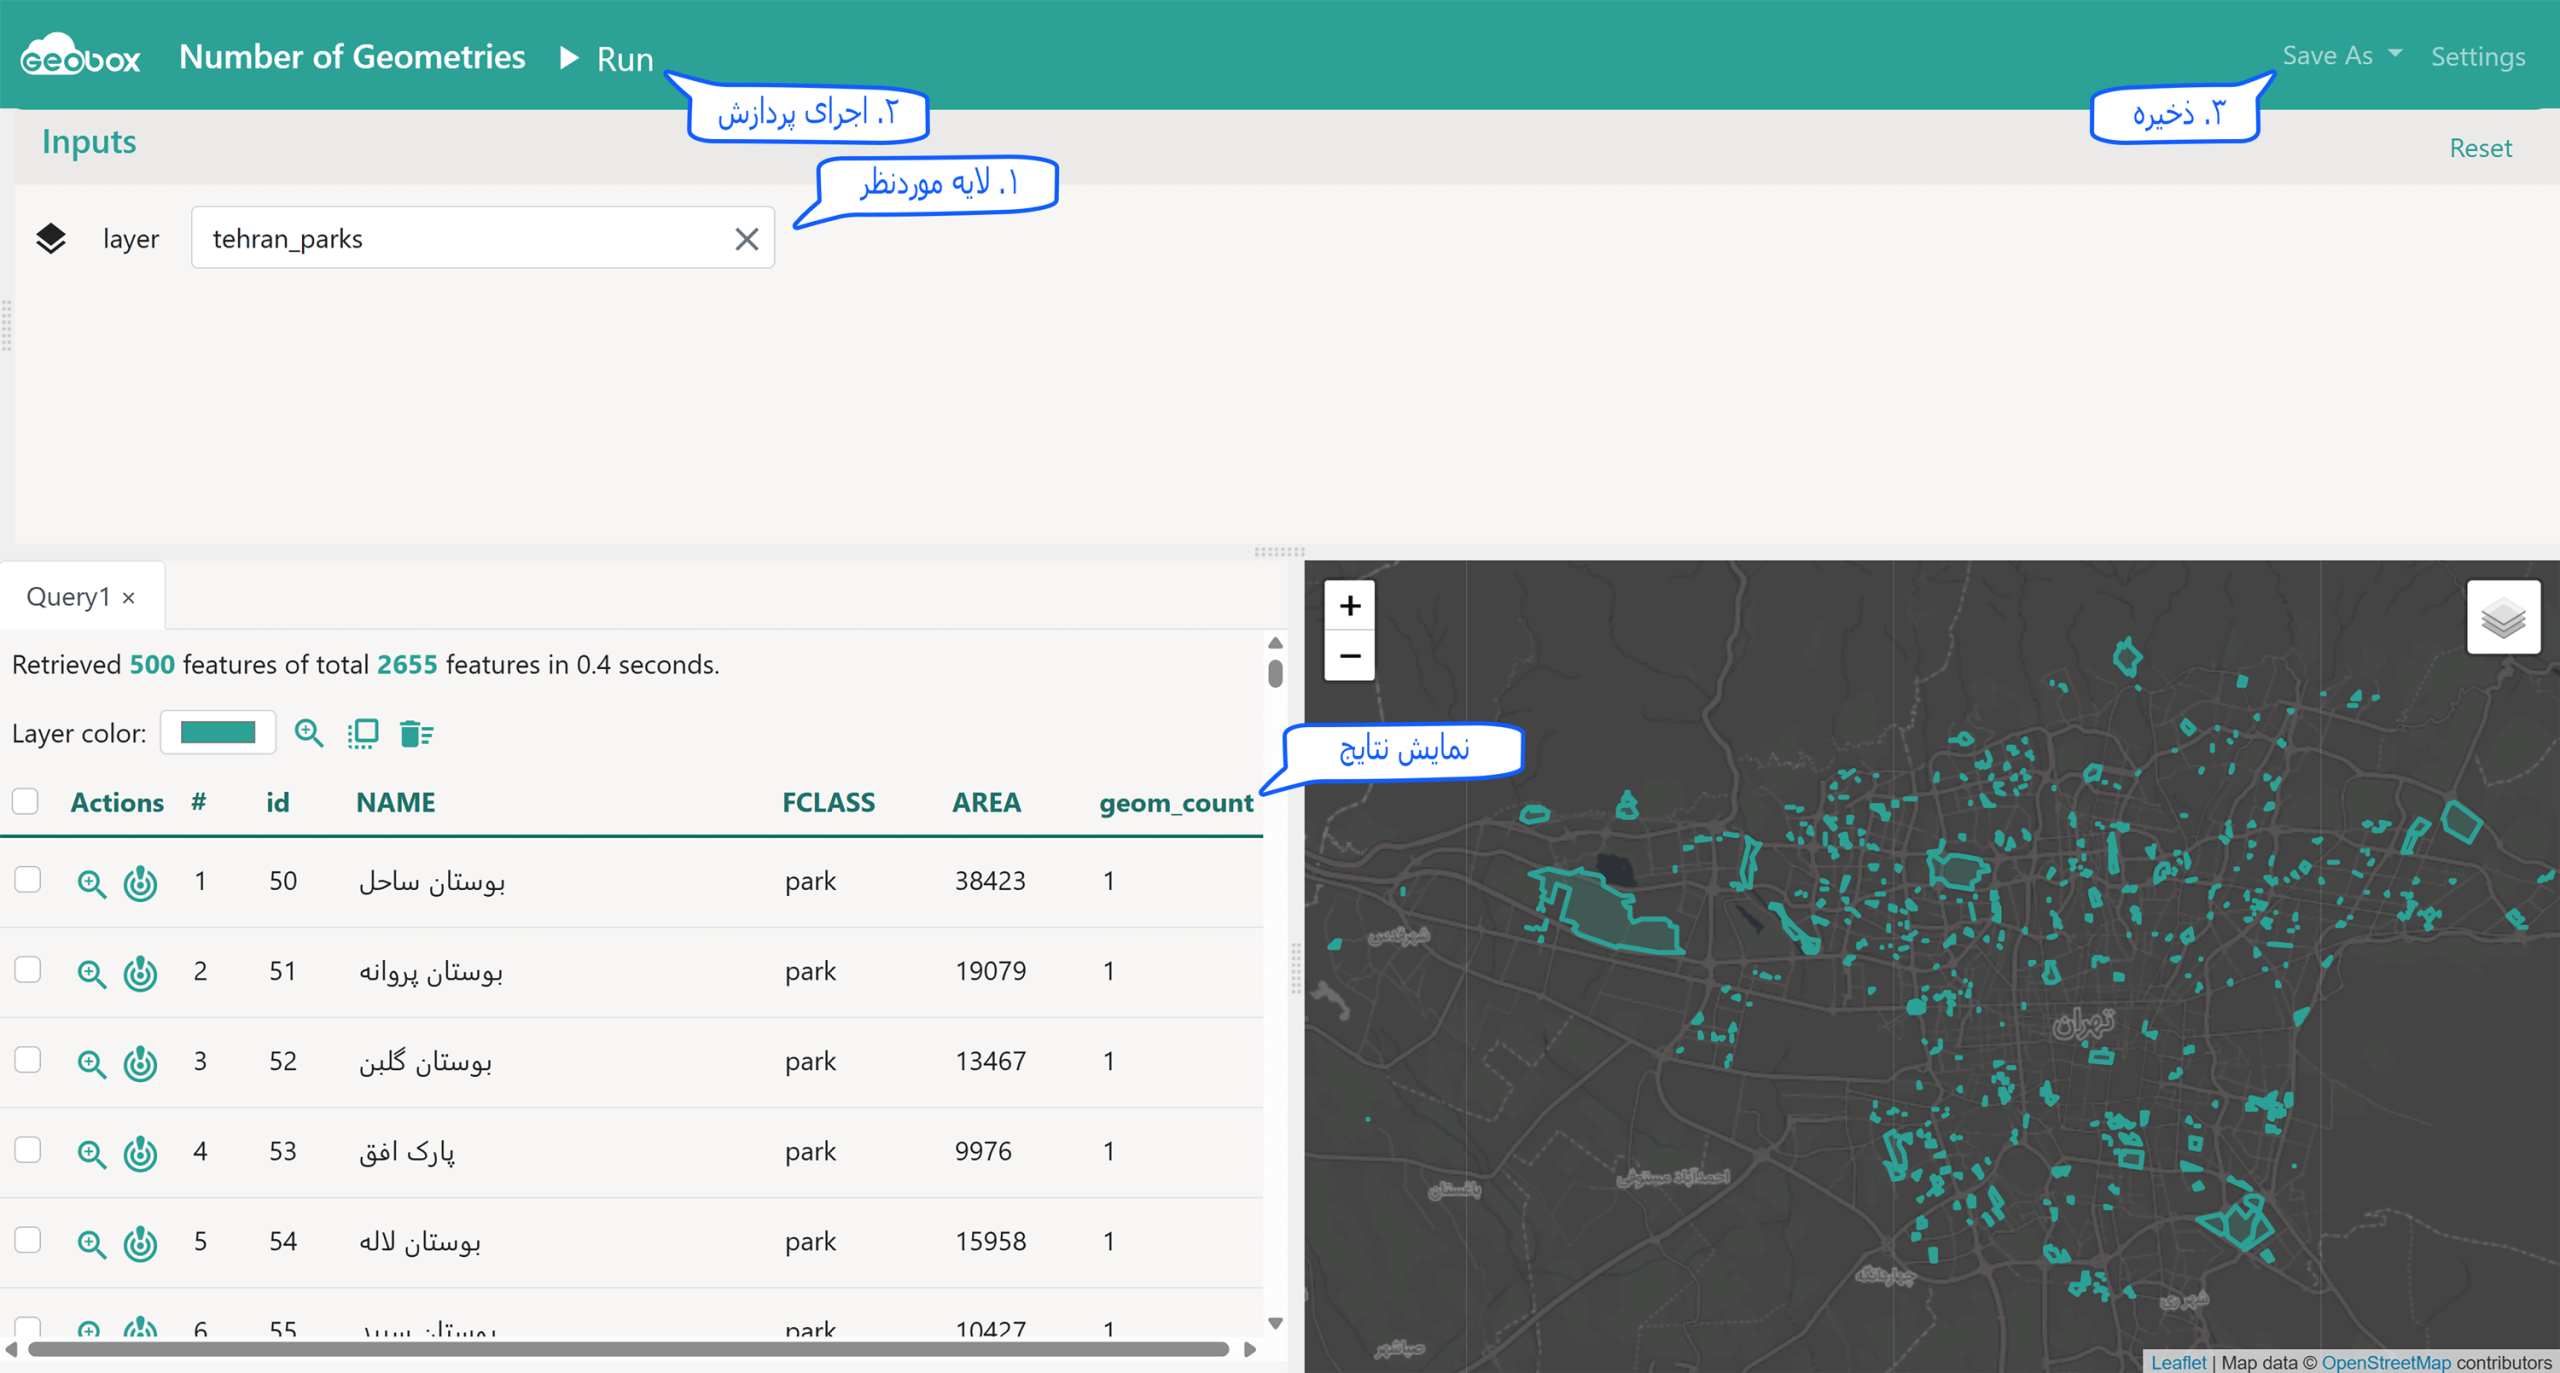The width and height of the screenshot is (2560, 1373).
Task: Click the Geobox logo
Action: (x=81, y=55)
